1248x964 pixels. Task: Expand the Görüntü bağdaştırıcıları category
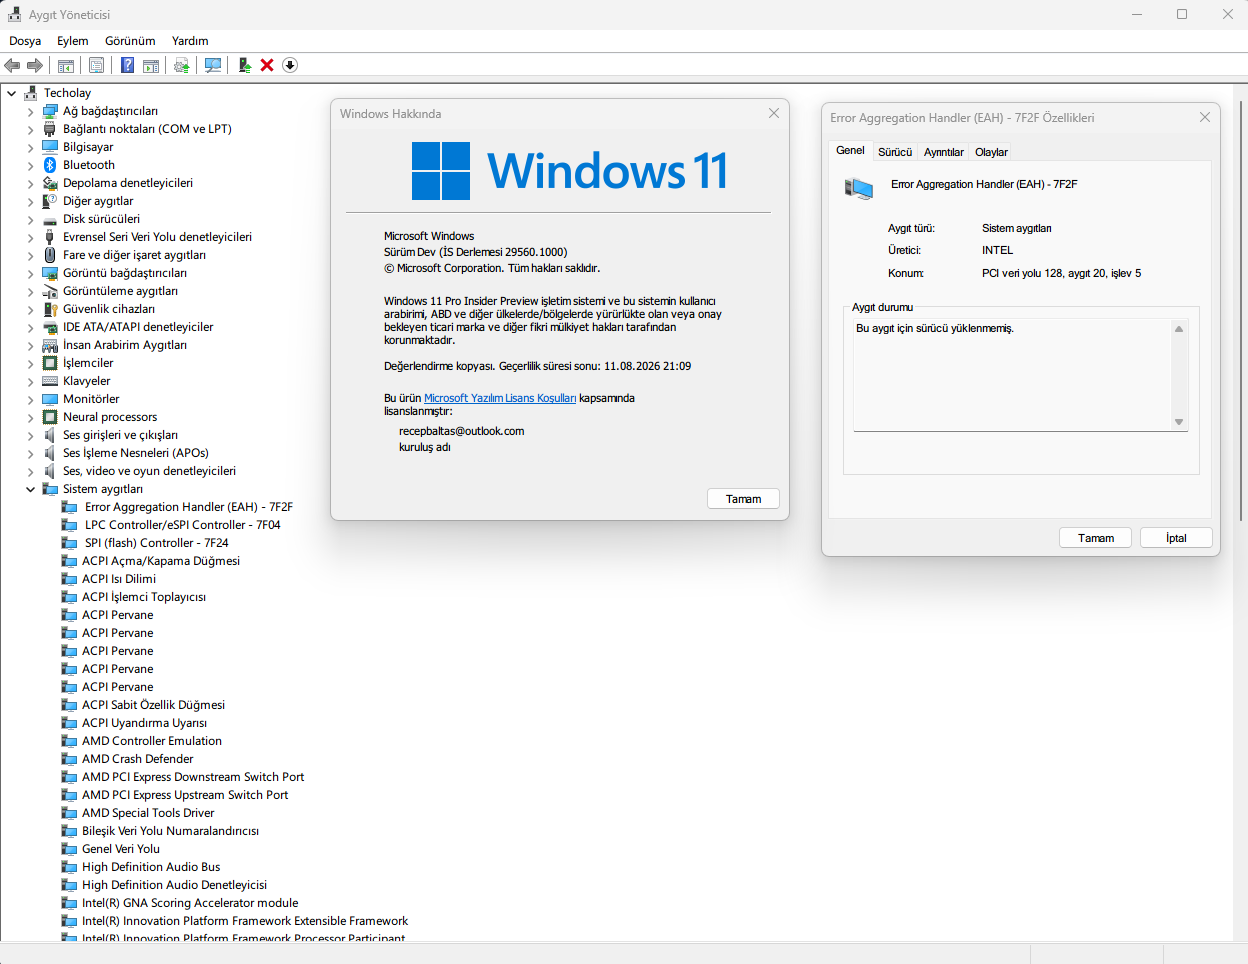30,273
